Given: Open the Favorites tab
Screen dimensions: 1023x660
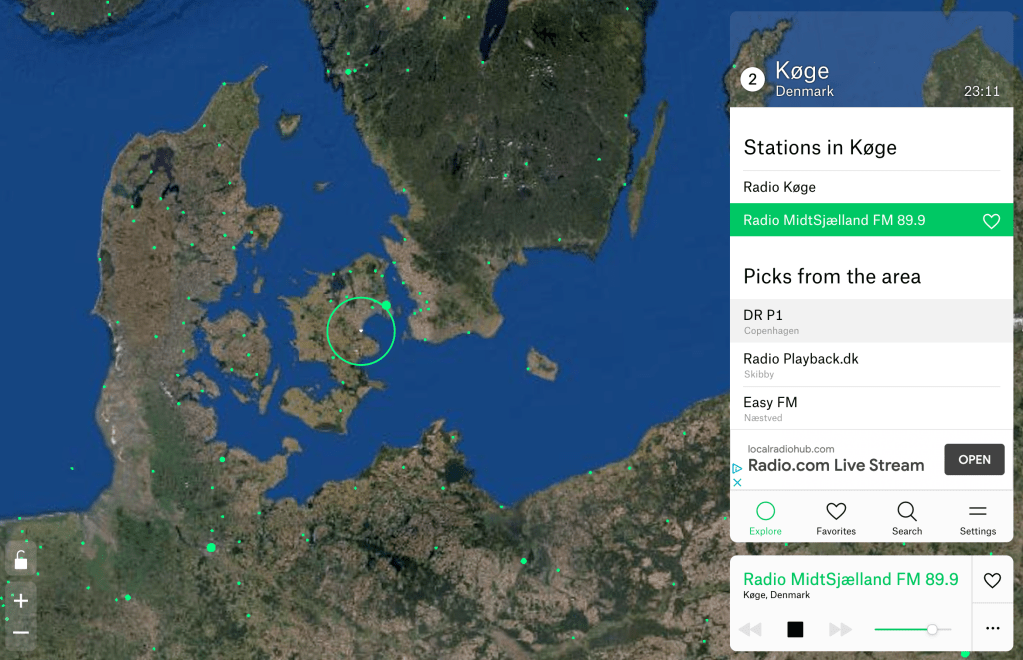Looking at the screenshot, I should pos(836,518).
